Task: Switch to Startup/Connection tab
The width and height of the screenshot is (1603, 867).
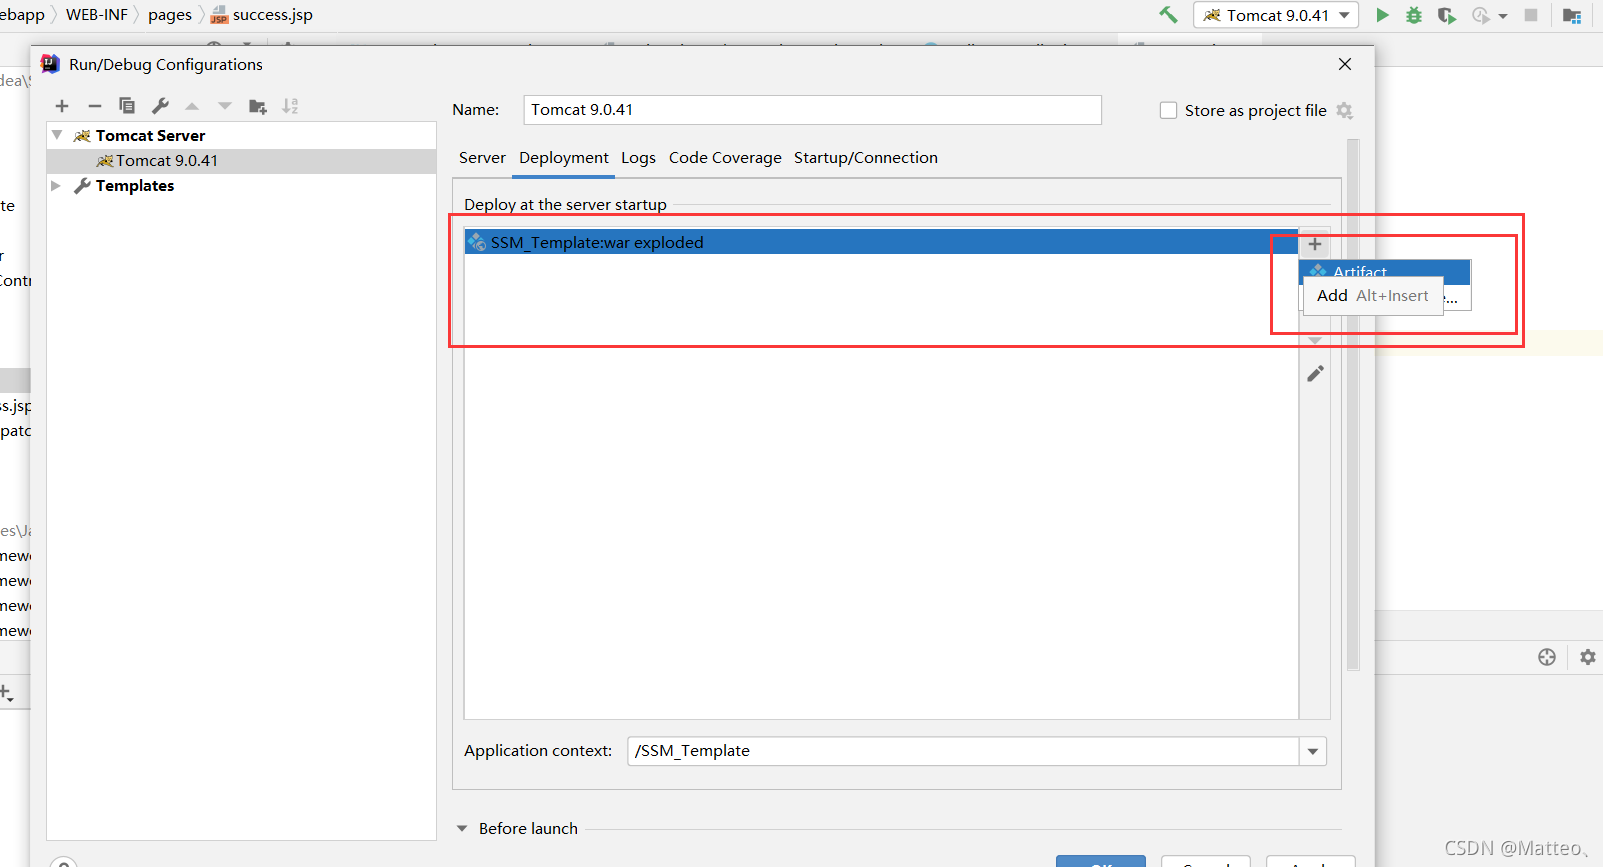Action: [x=866, y=158]
